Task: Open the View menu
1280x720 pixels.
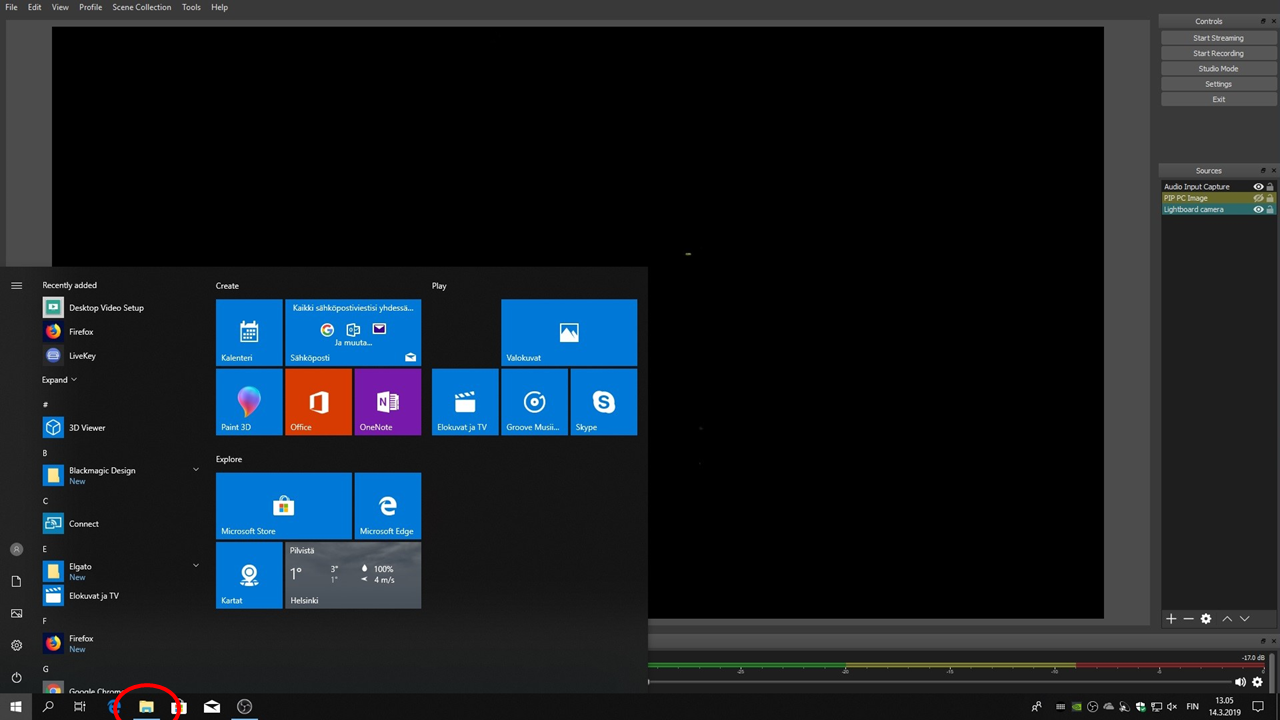Action: coord(60,7)
